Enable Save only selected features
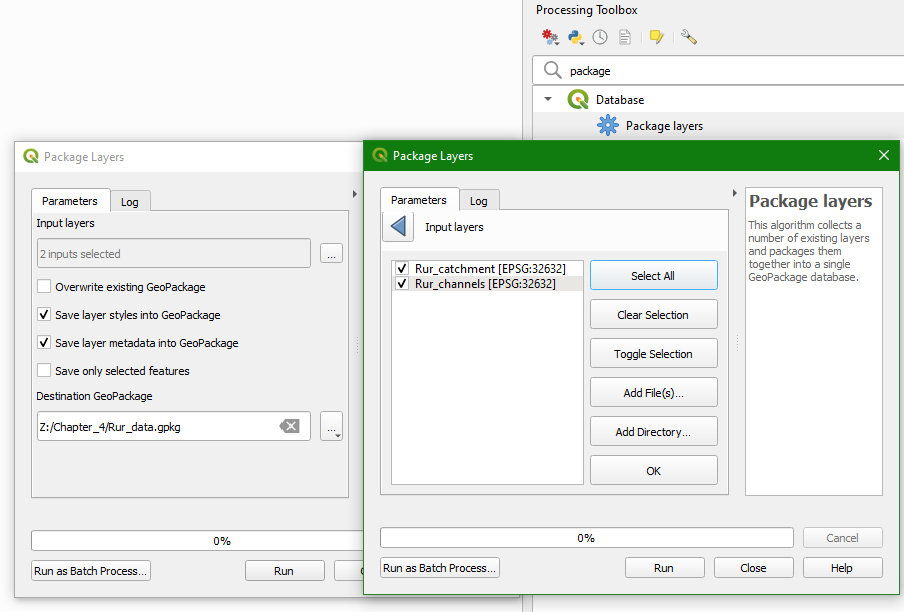904x612 pixels. tap(44, 371)
